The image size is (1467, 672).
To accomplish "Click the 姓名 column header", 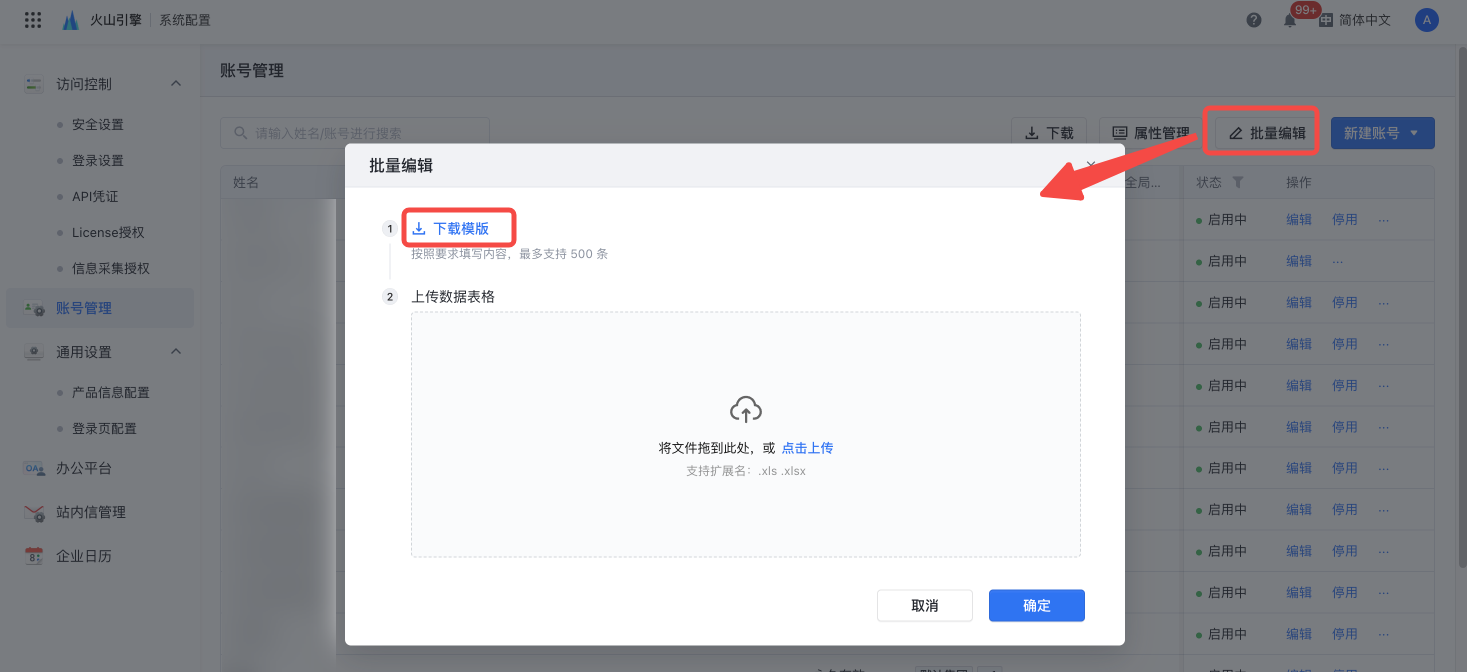I will coord(246,183).
